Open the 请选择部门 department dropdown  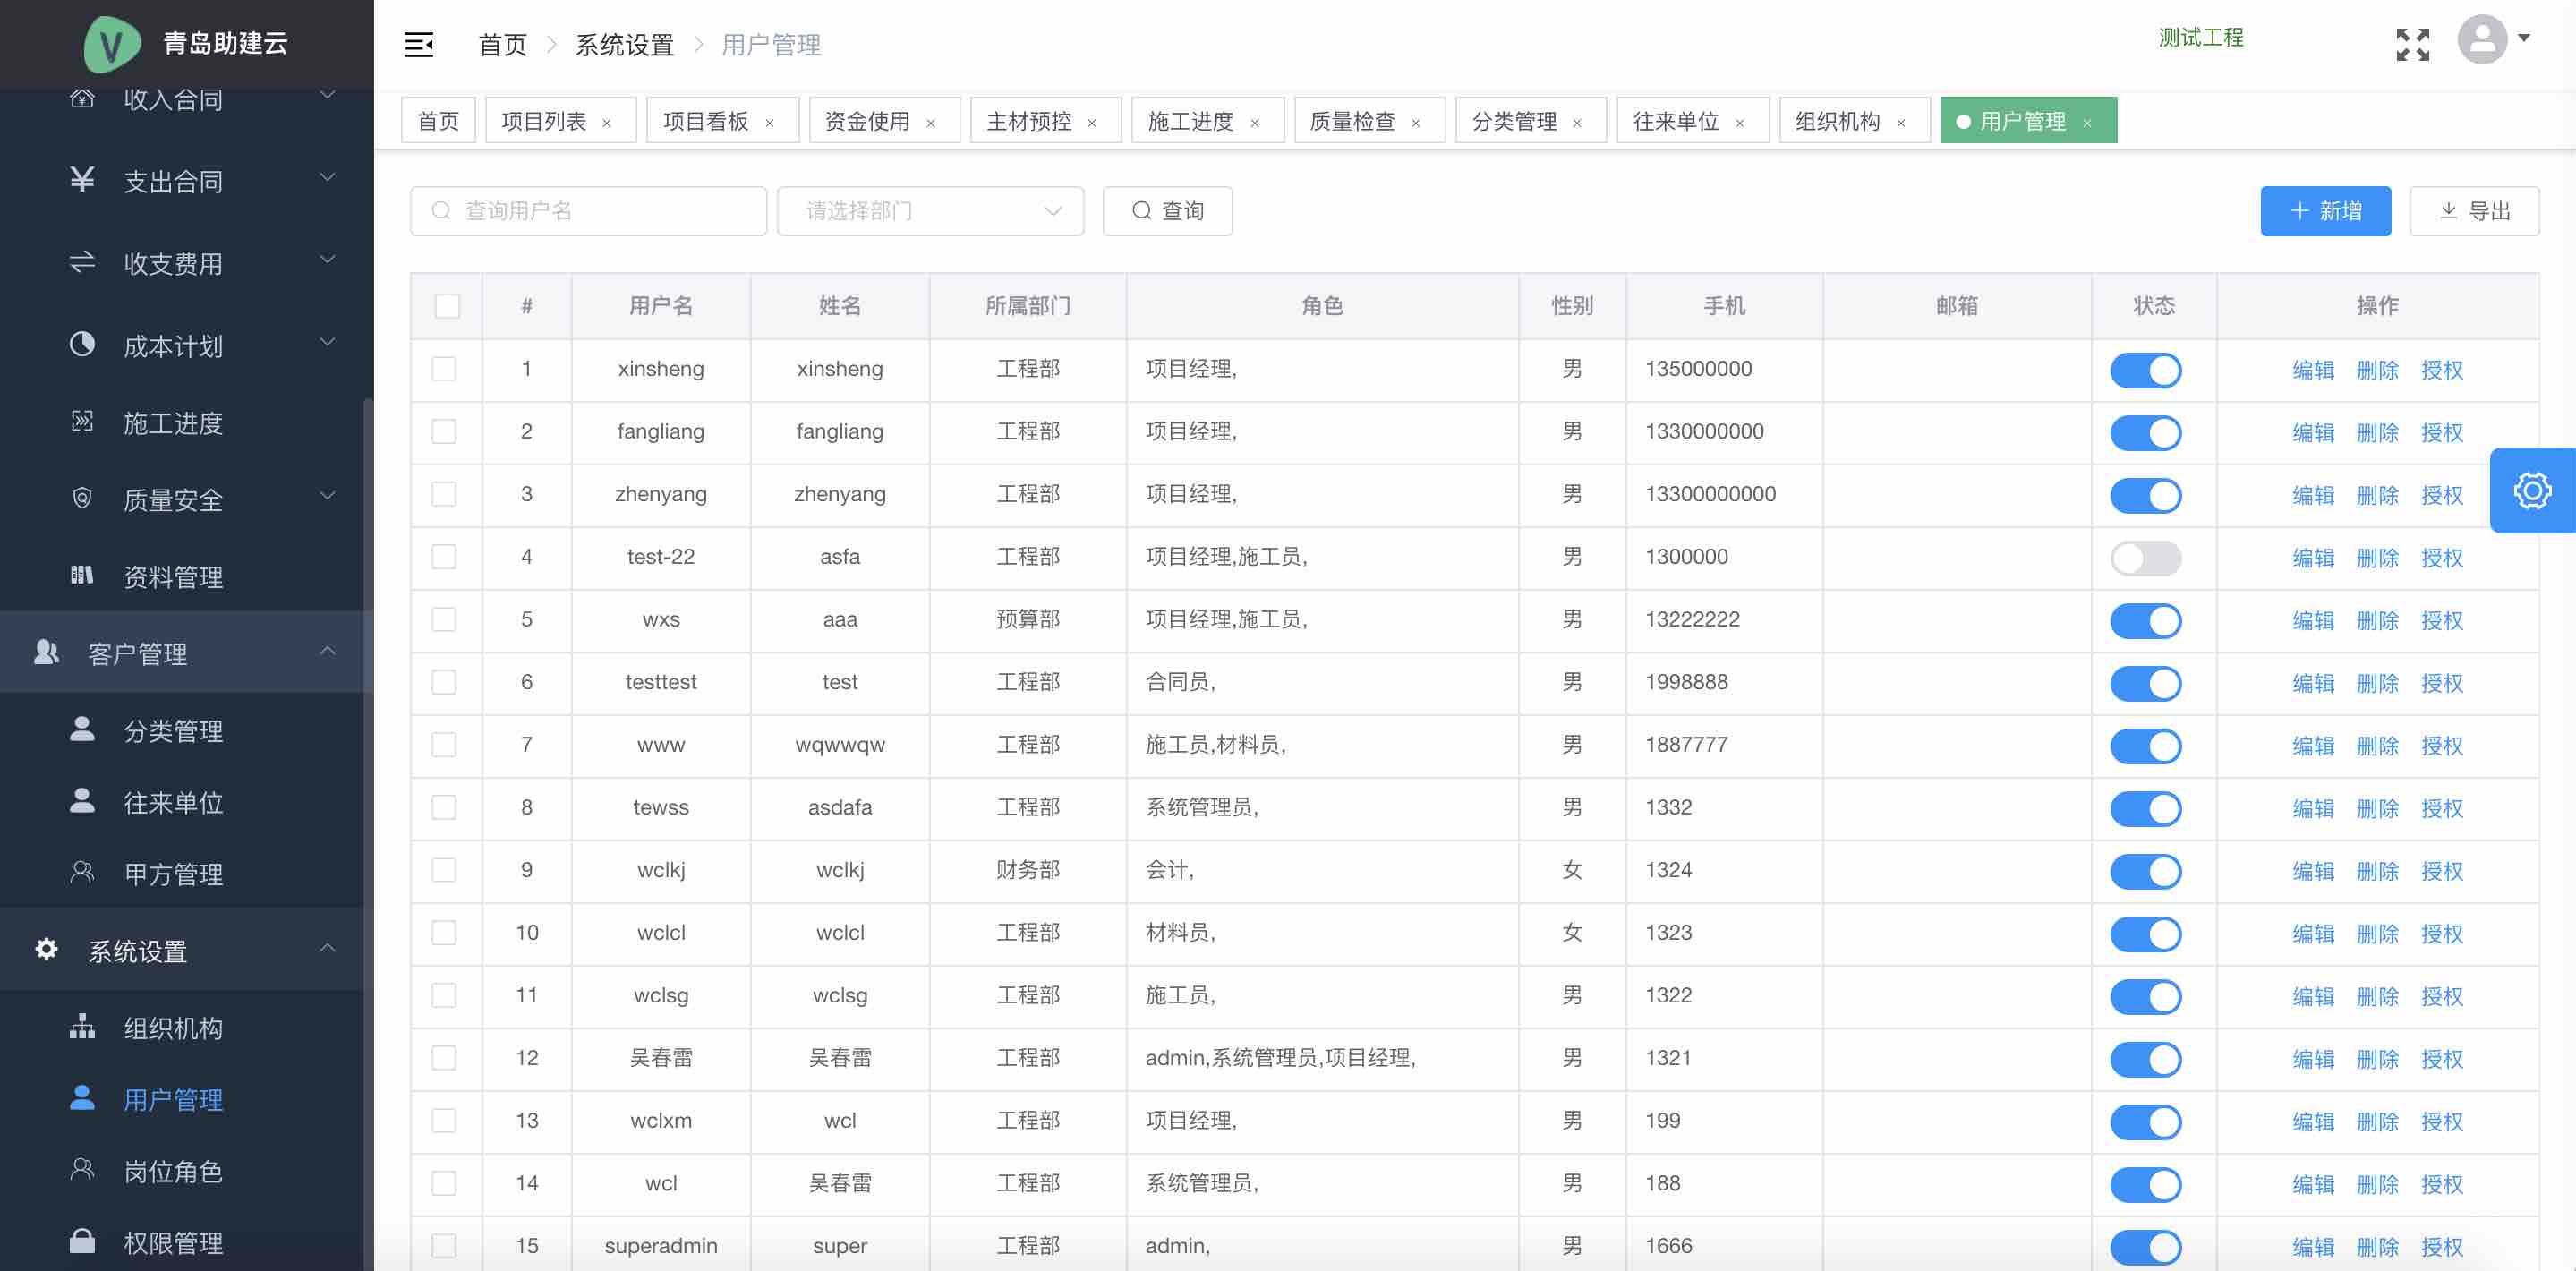pos(930,211)
